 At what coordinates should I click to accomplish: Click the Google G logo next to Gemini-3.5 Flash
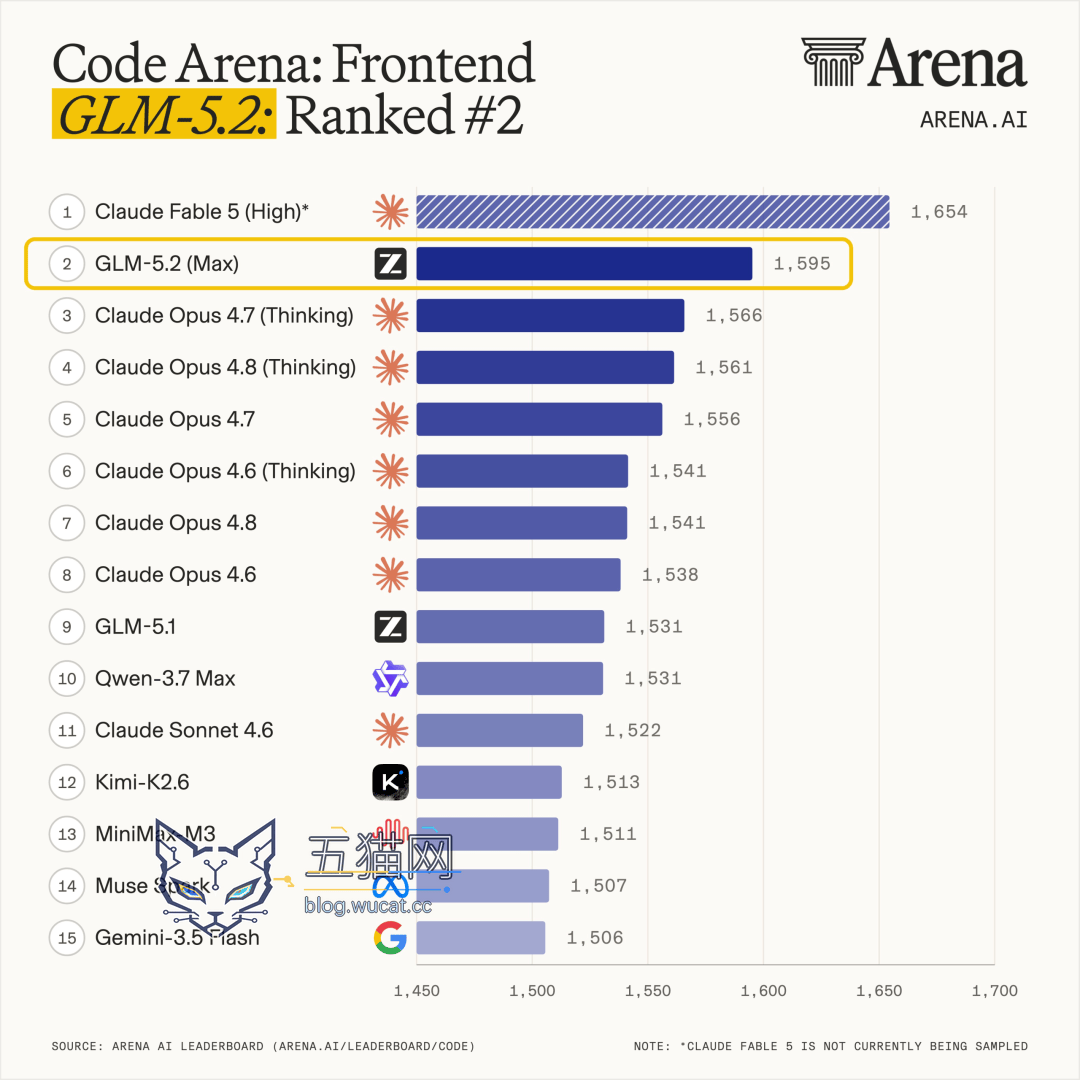(391, 938)
